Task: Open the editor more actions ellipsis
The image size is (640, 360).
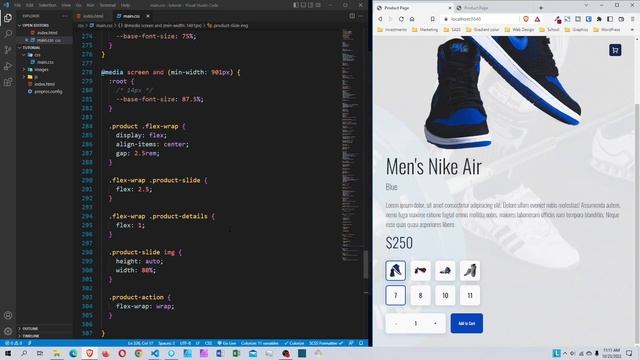Action: point(361,16)
